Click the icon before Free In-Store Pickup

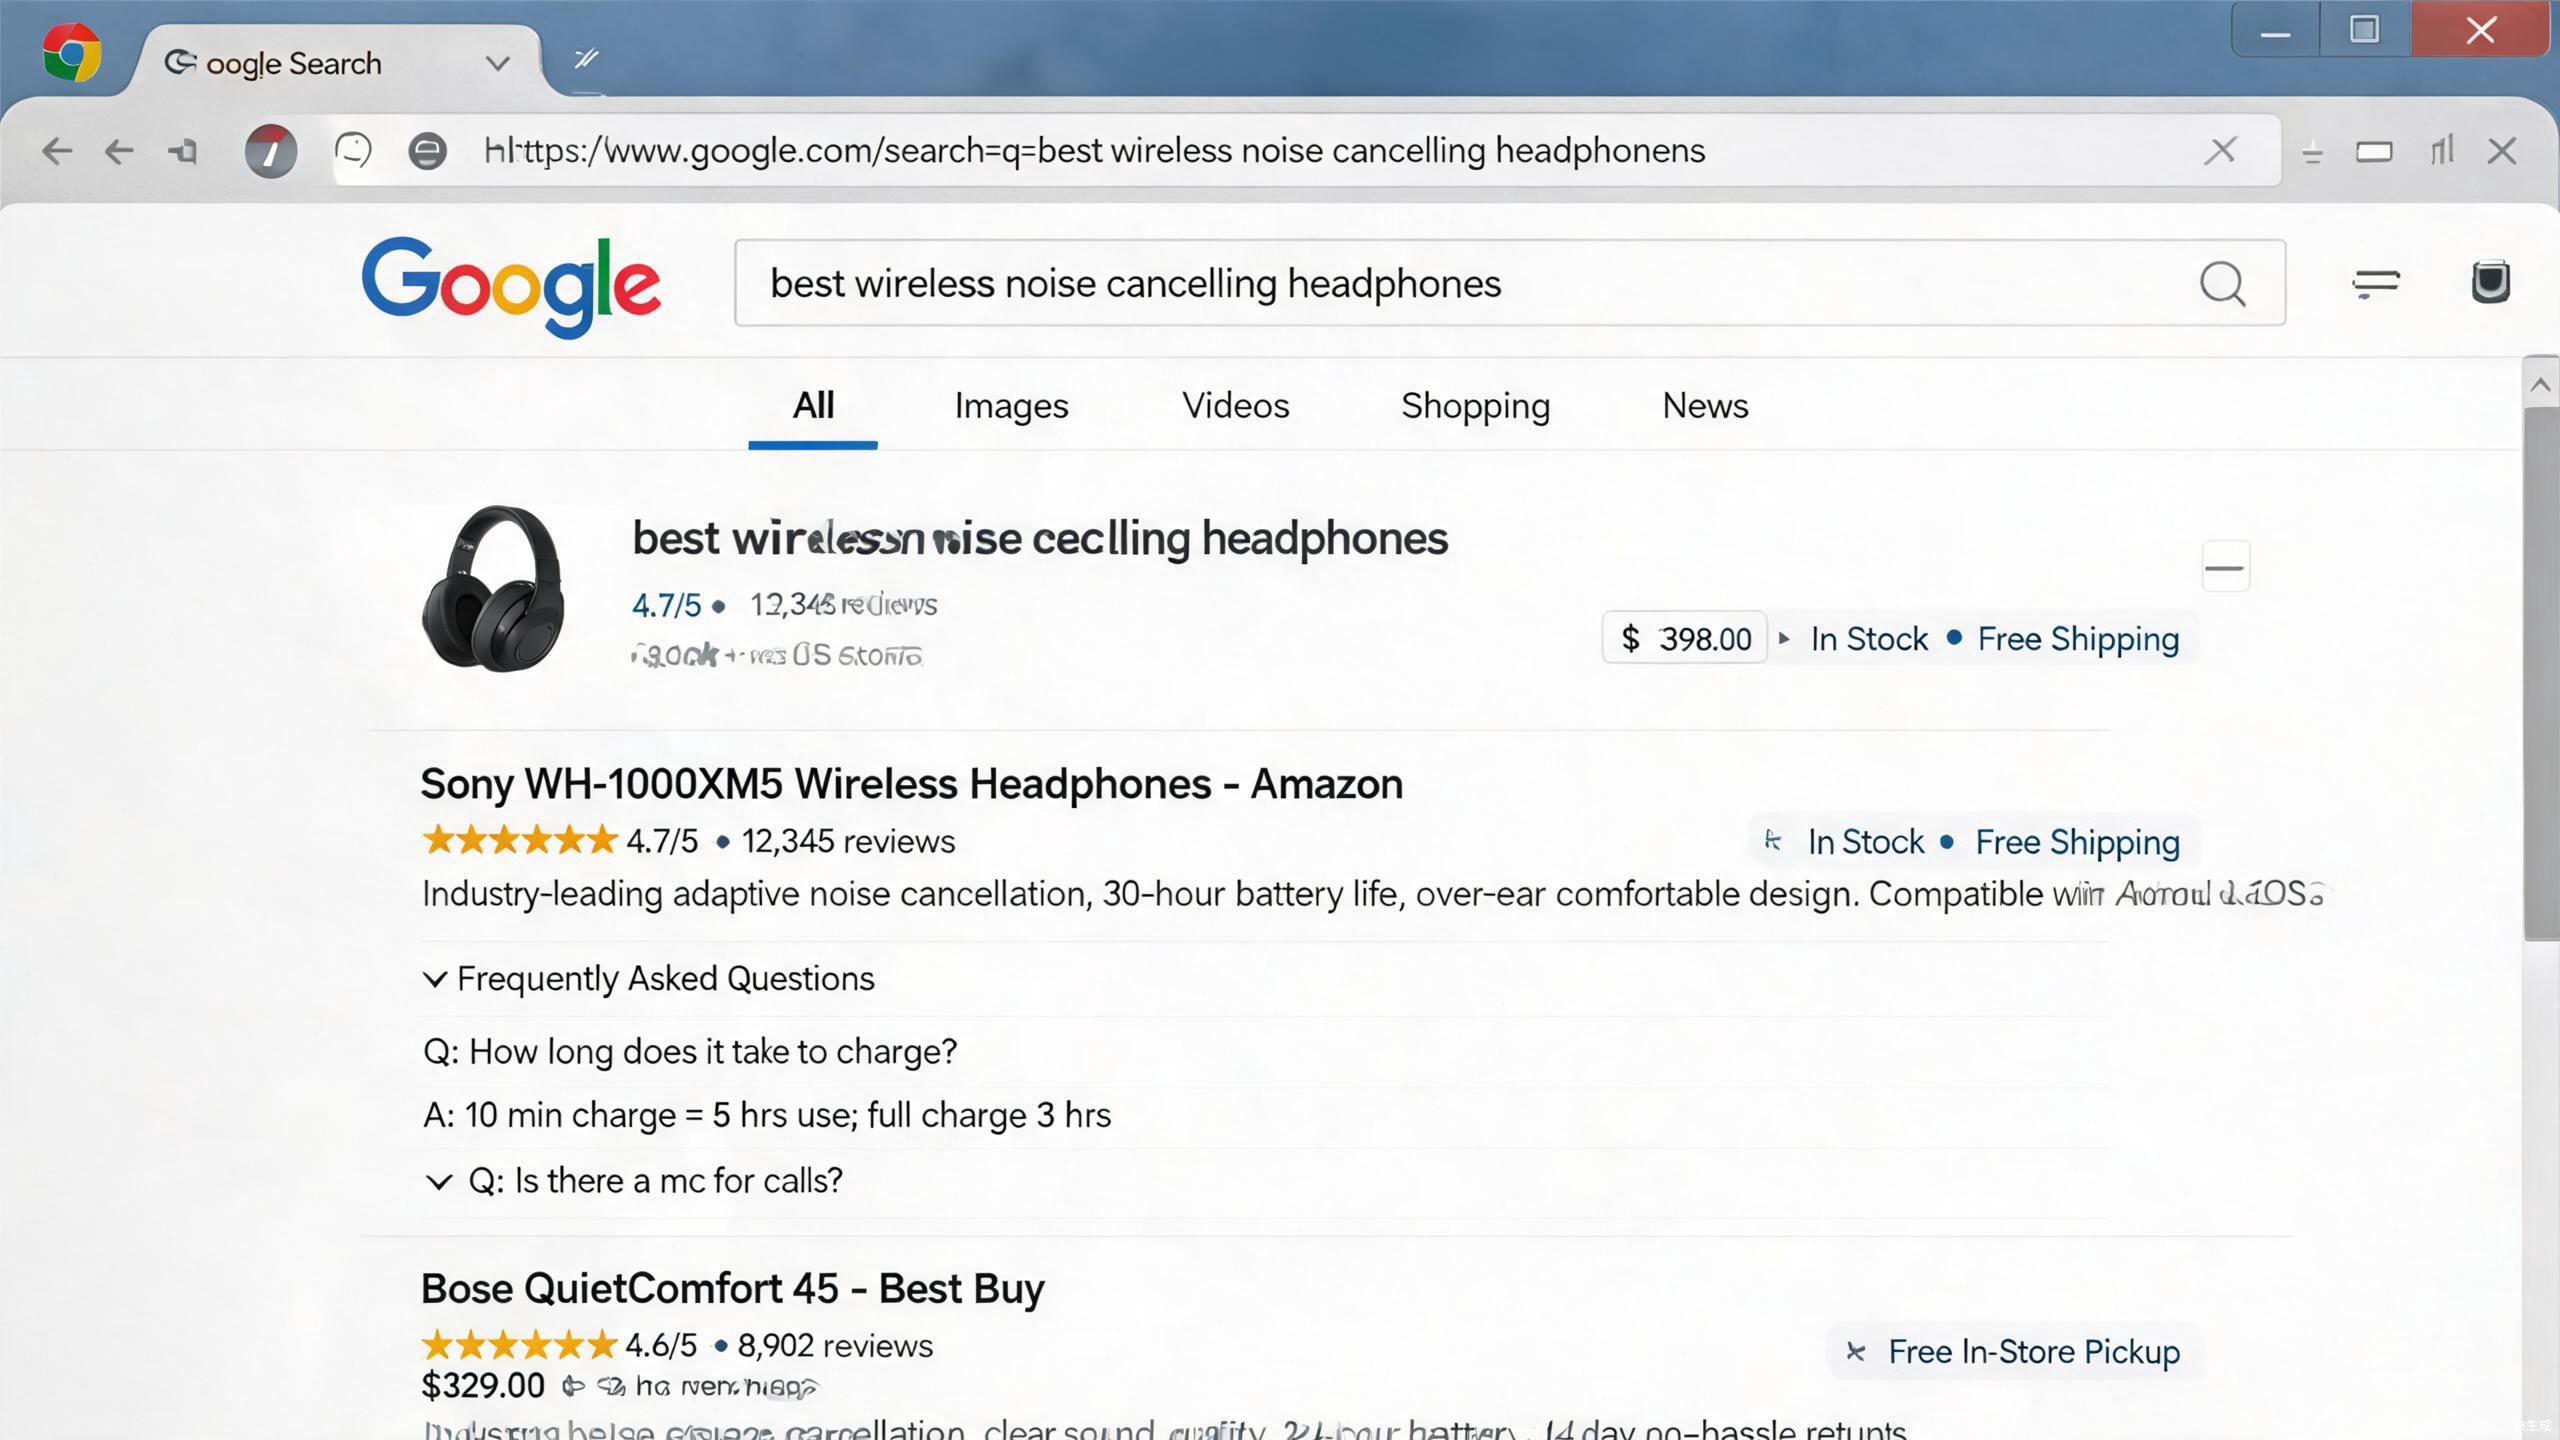click(1856, 1352)
